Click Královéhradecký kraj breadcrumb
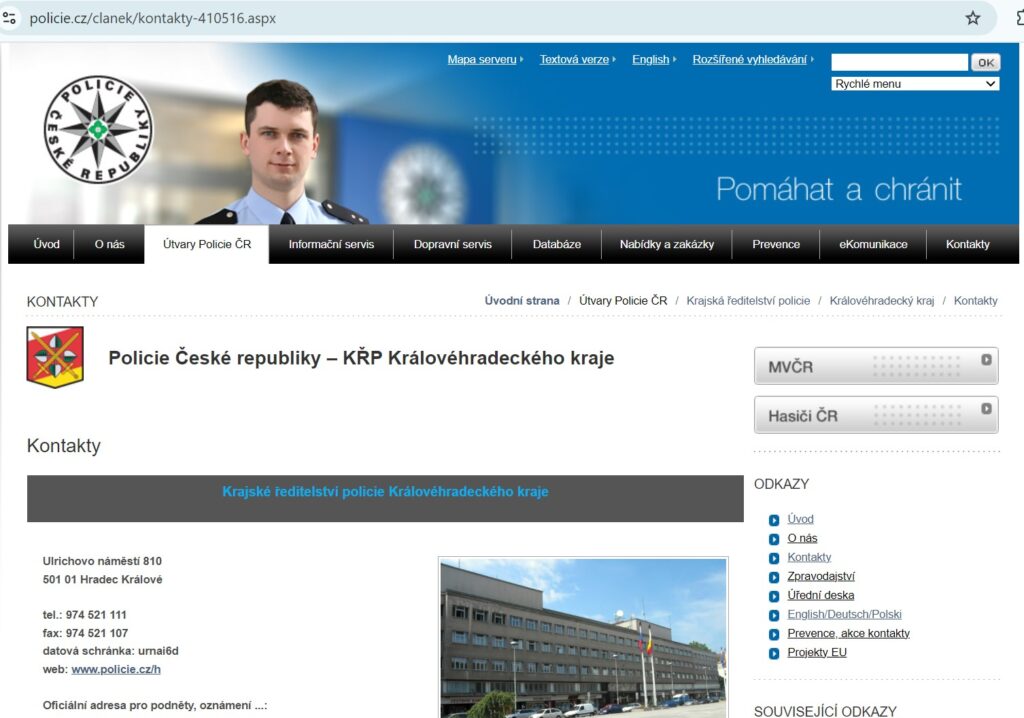The height and width of the screenshot is (718, 1024). pos(882,301)
